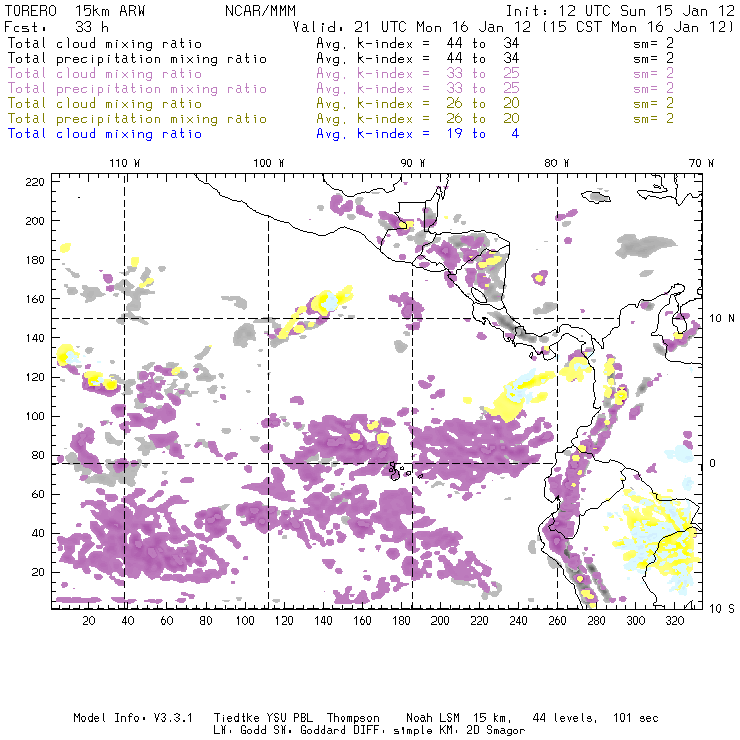Click the 'Init: 12 UTC Sun 15 Jan 12' text
Image resolution: width=740 pixels, height=740 pixels.
coord(620,11)
